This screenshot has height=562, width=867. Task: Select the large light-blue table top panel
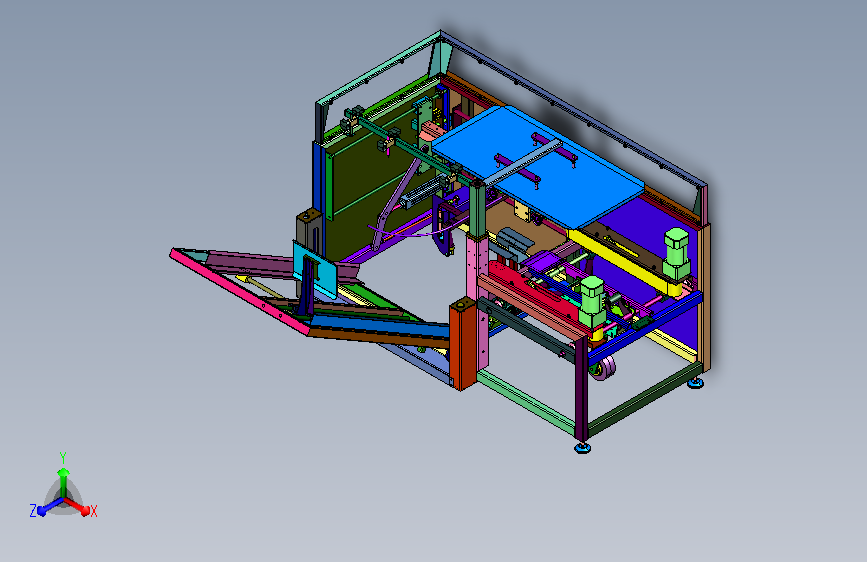(x=536, y=166)
